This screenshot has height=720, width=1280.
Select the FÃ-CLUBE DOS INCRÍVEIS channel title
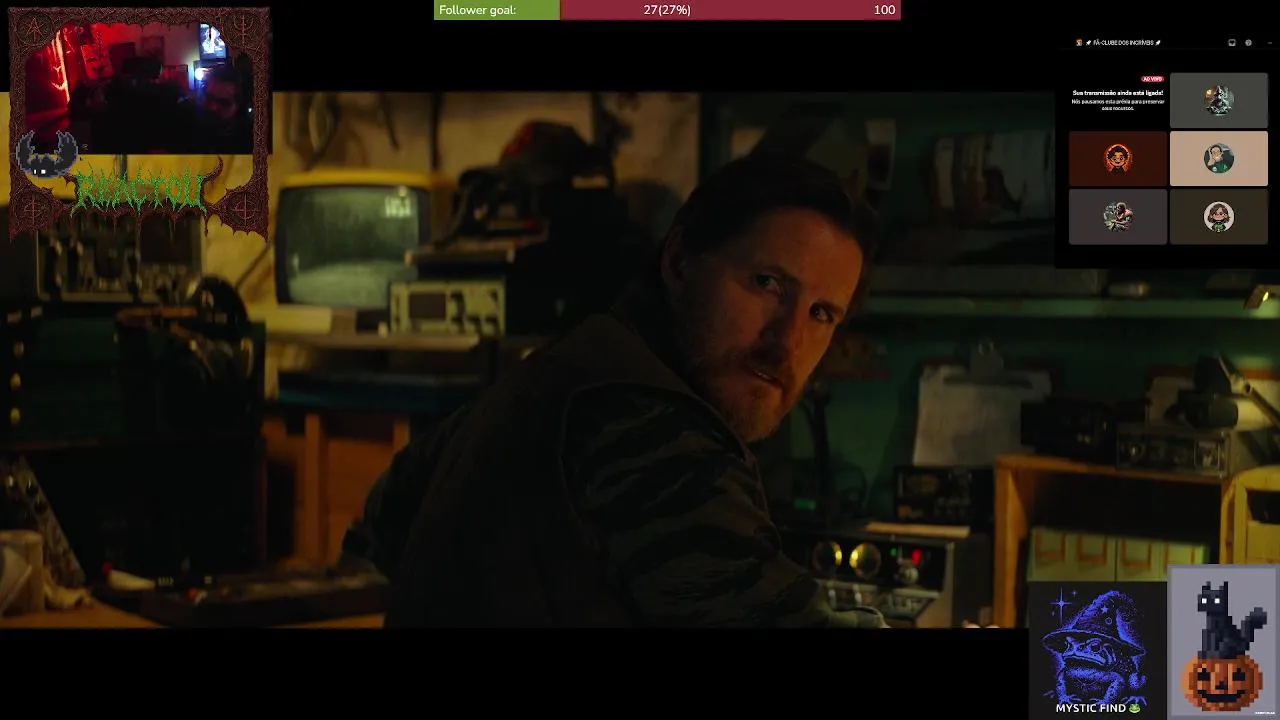pyautogui.click(x=1124, y=43)
